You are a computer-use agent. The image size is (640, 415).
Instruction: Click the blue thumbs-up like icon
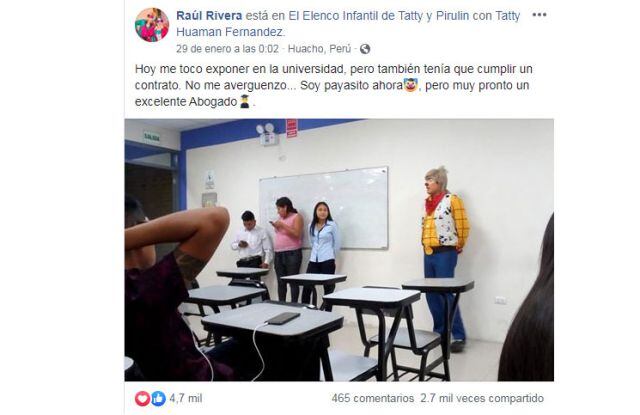coord(158,398)
